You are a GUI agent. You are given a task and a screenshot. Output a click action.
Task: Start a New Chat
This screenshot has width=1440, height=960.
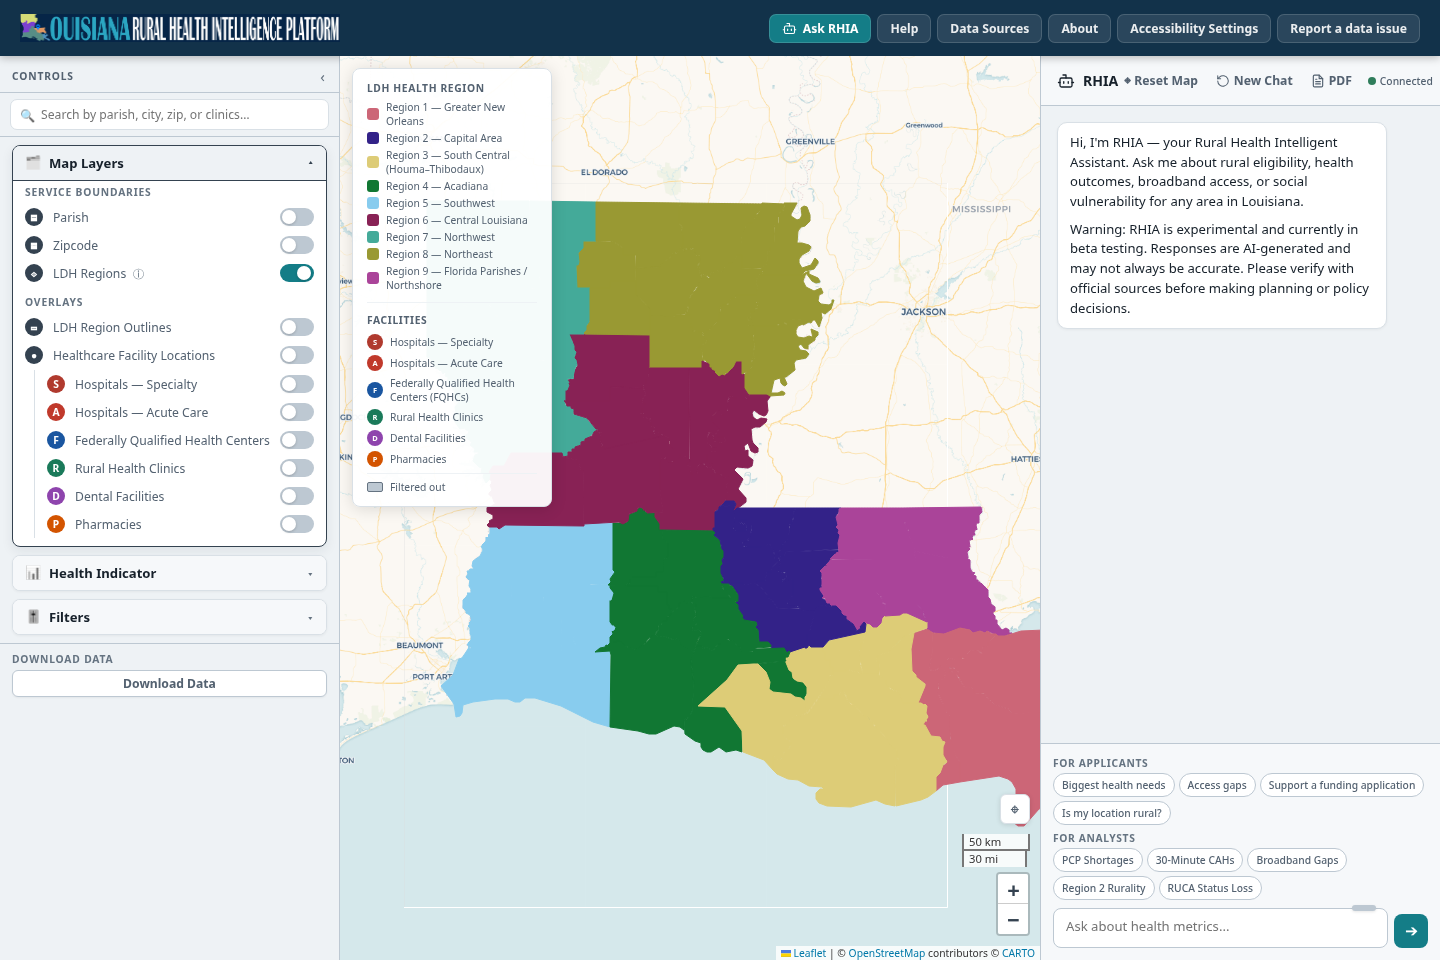click(1254, 81)
